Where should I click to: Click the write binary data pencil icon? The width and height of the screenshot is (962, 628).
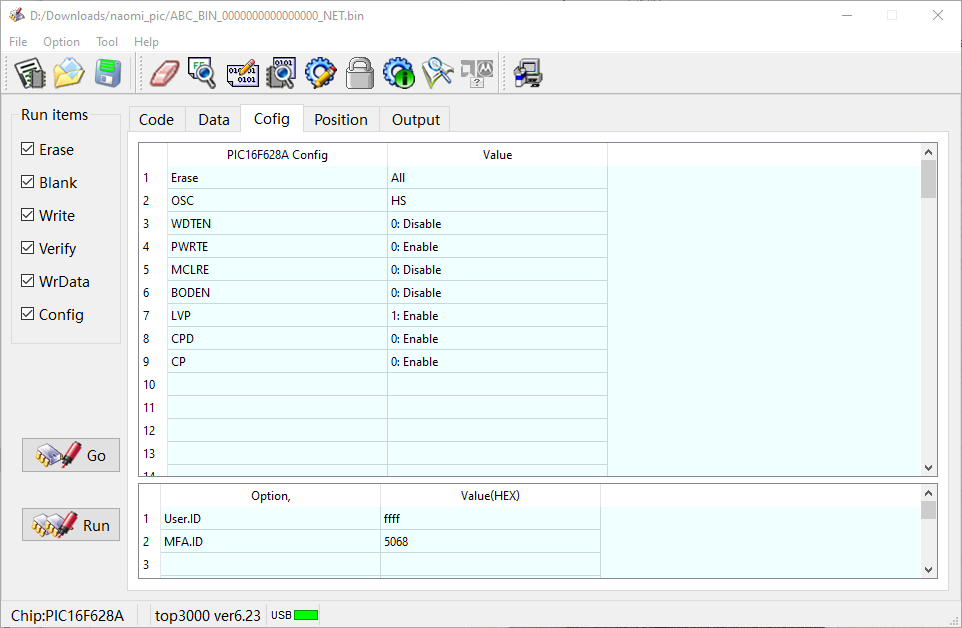[242, 73]
